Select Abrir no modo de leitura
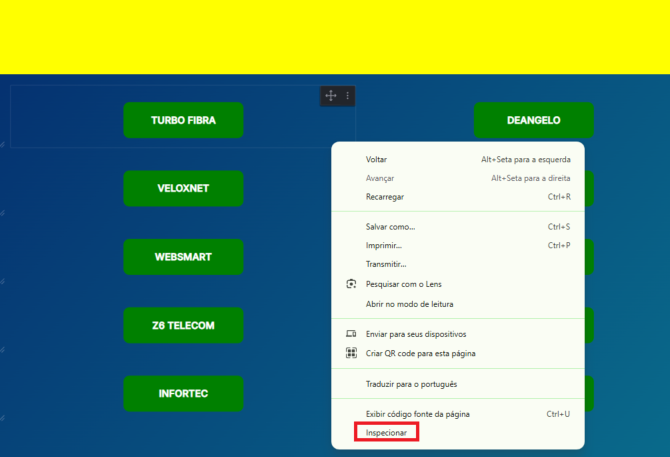The image size is (670, 457). click(x=458, y=304)
